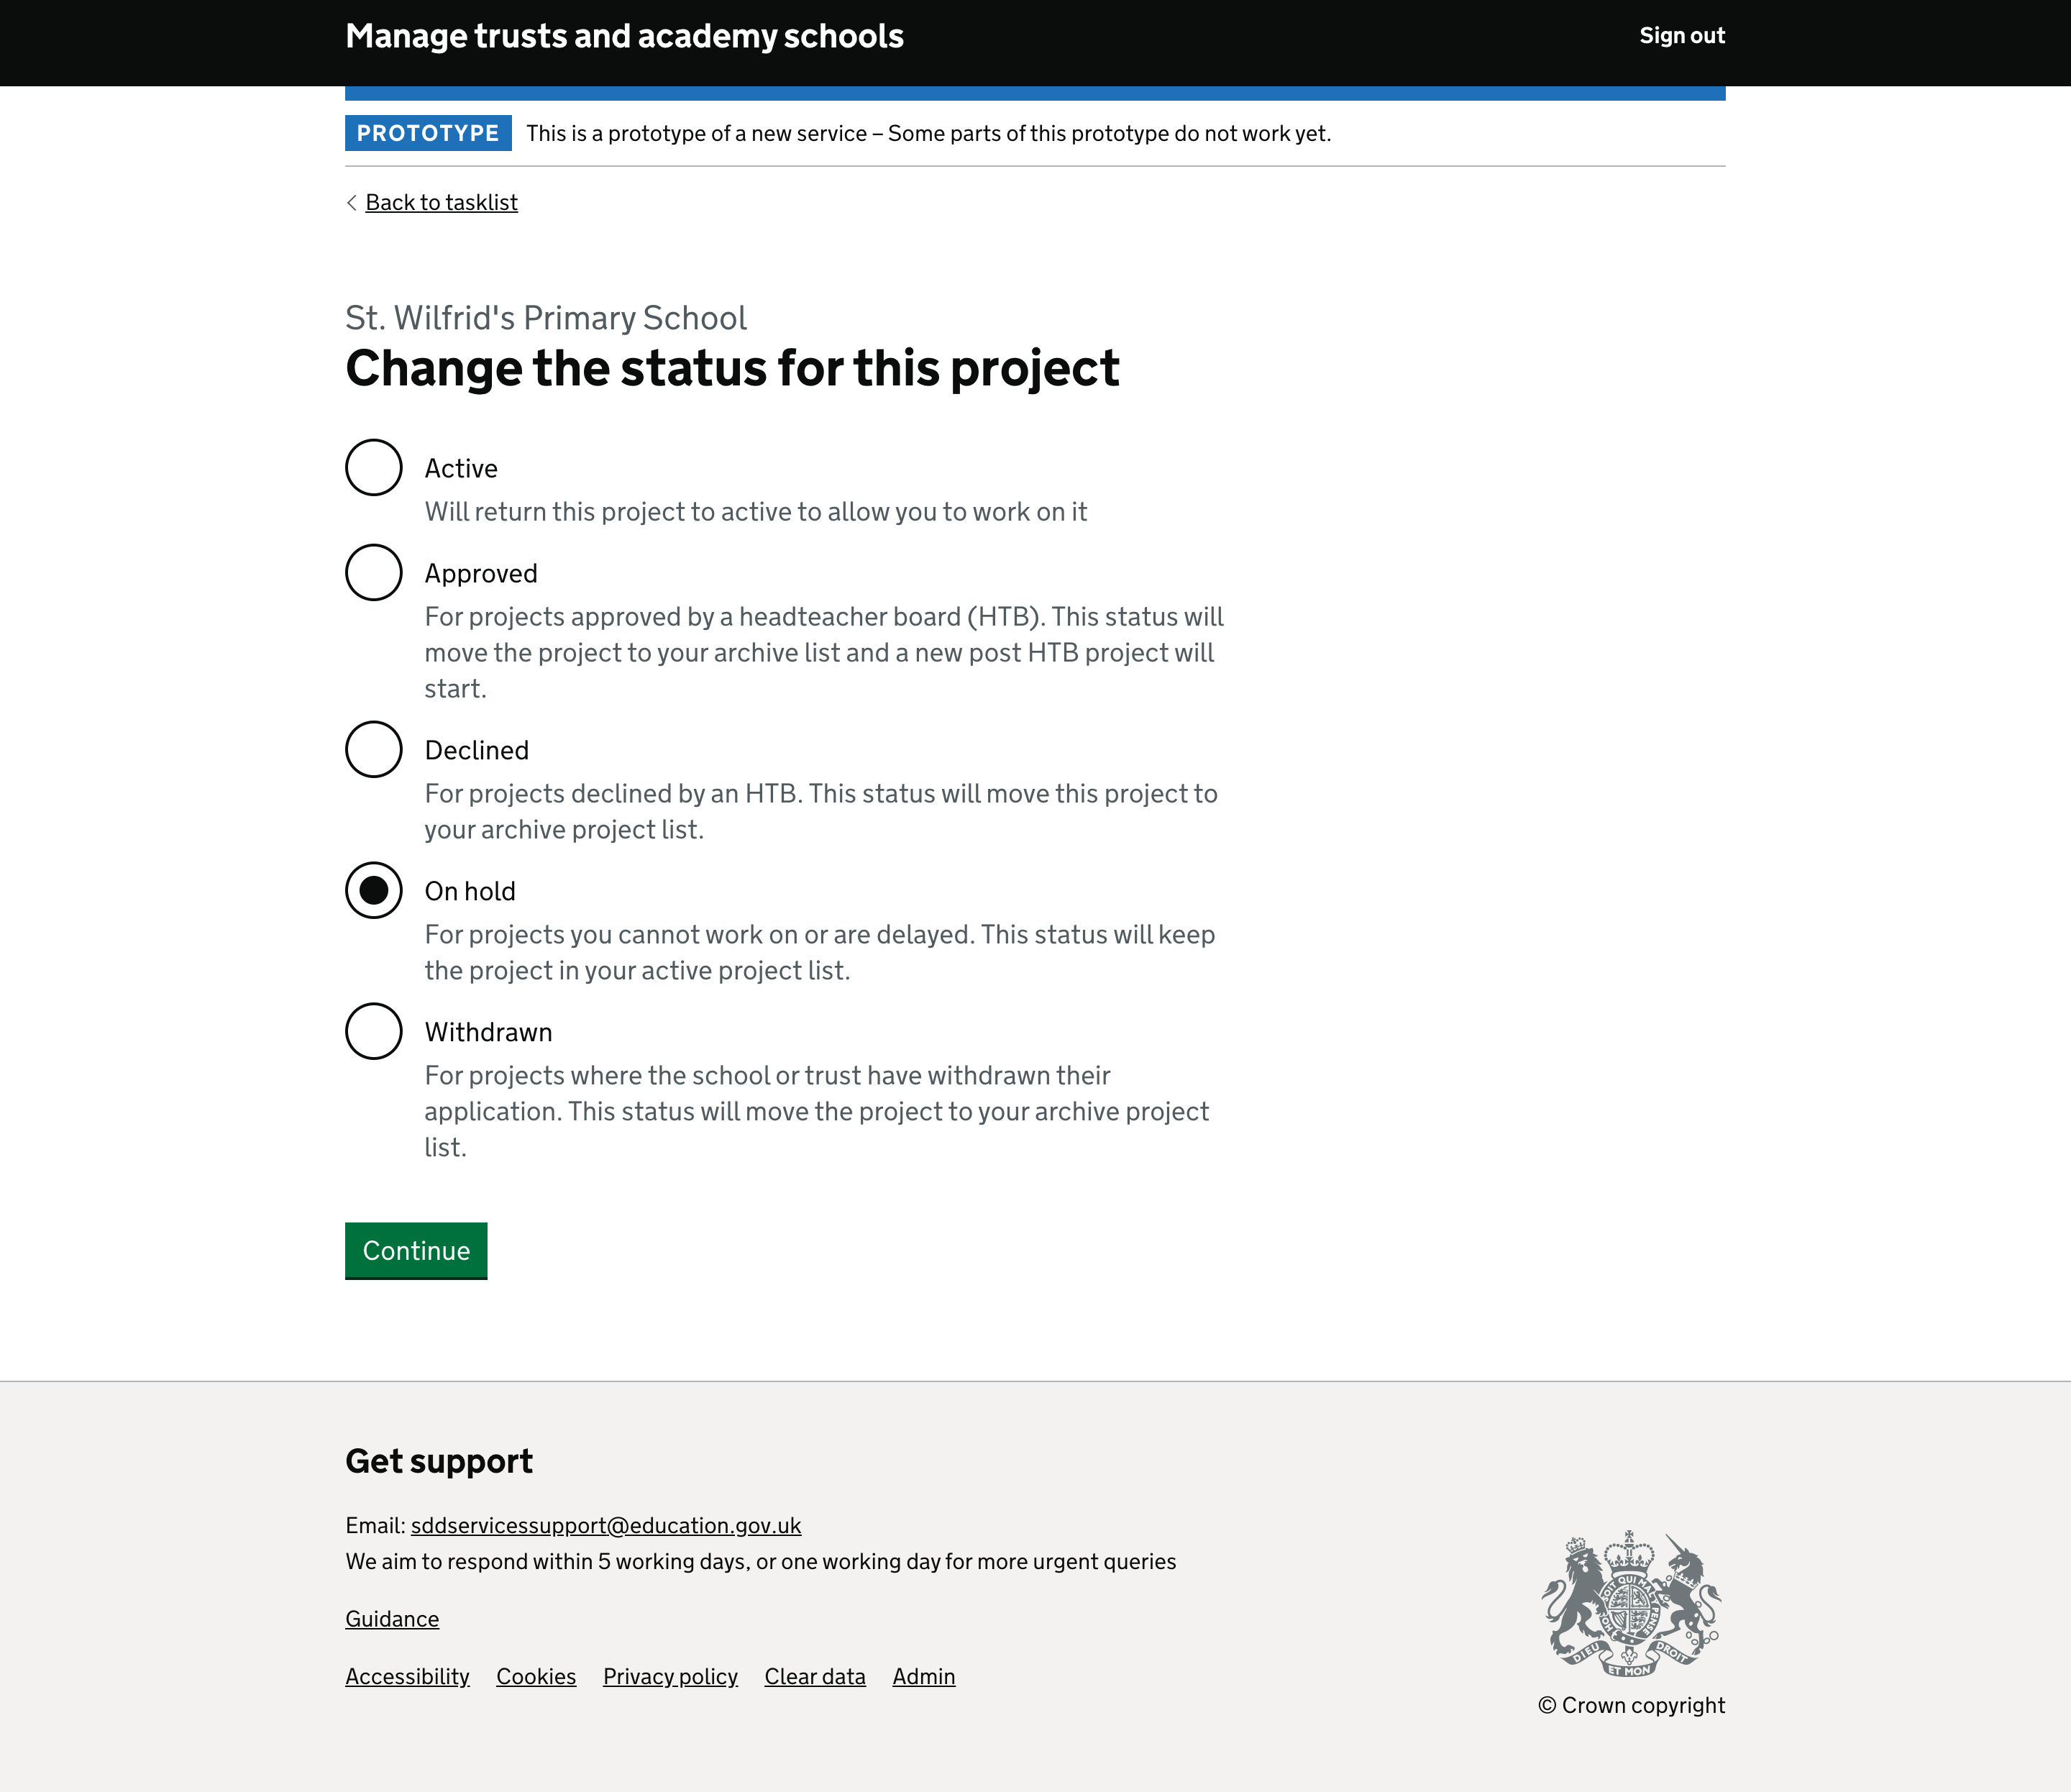Click the Clear data link
The width and height of the screenshot is (2071, 1792).
(815, 1676)
